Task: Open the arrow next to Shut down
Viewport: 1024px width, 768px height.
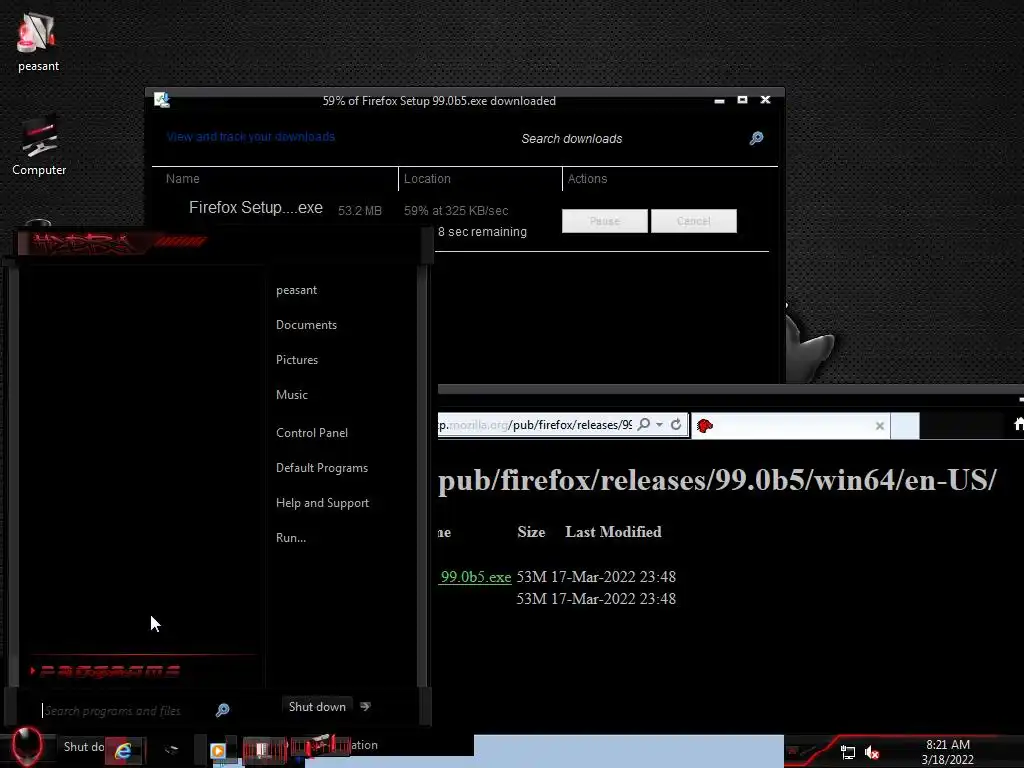Action: [366, 707]
